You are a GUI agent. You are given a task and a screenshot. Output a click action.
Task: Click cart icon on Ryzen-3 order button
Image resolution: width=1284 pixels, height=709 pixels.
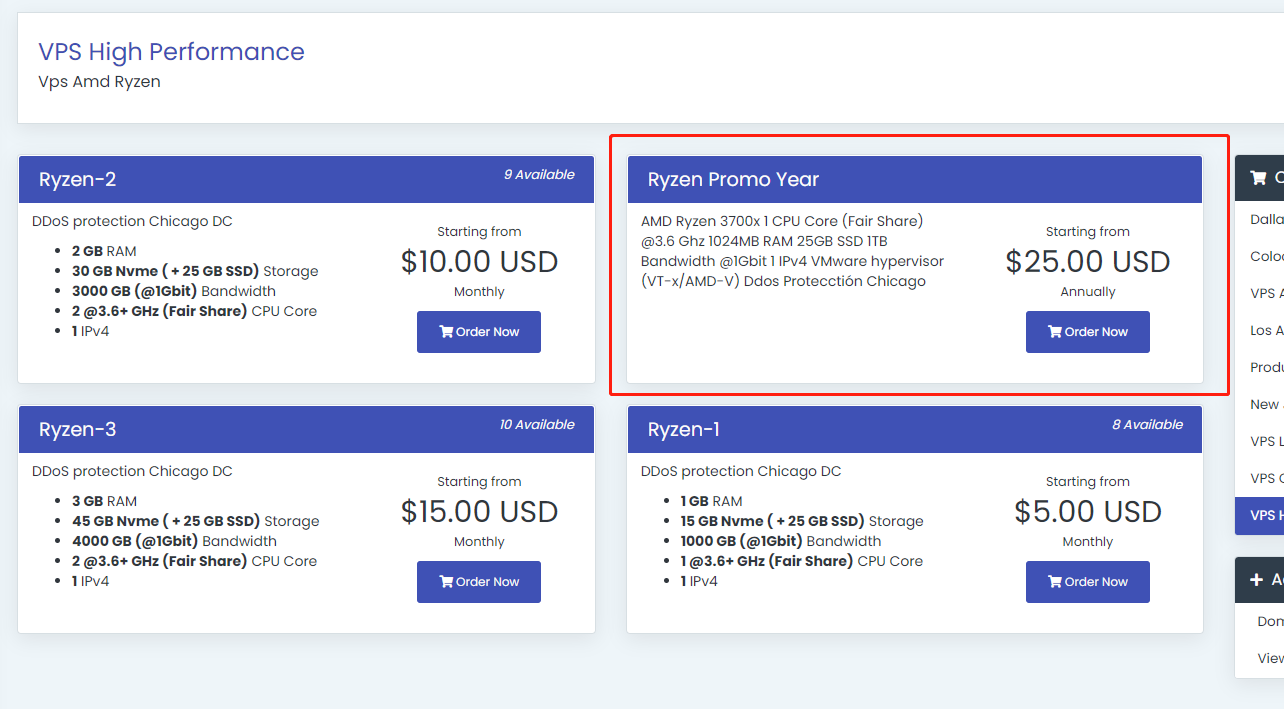446,582
